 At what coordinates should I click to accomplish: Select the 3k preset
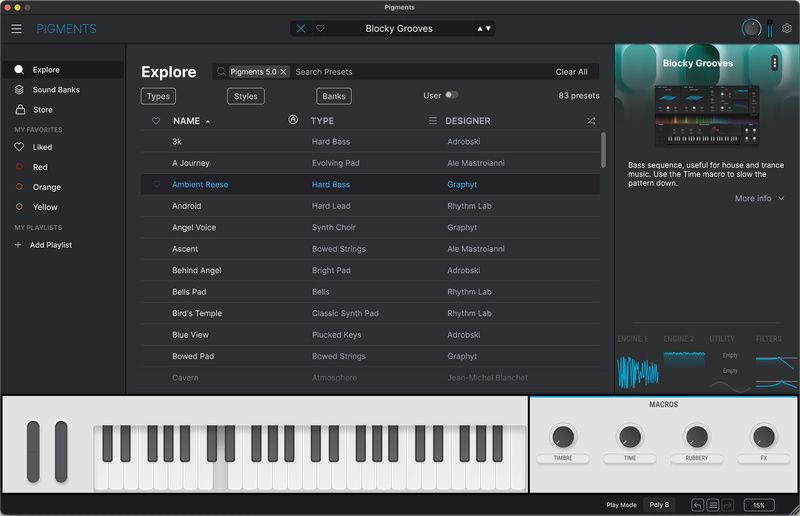(370, 141)
